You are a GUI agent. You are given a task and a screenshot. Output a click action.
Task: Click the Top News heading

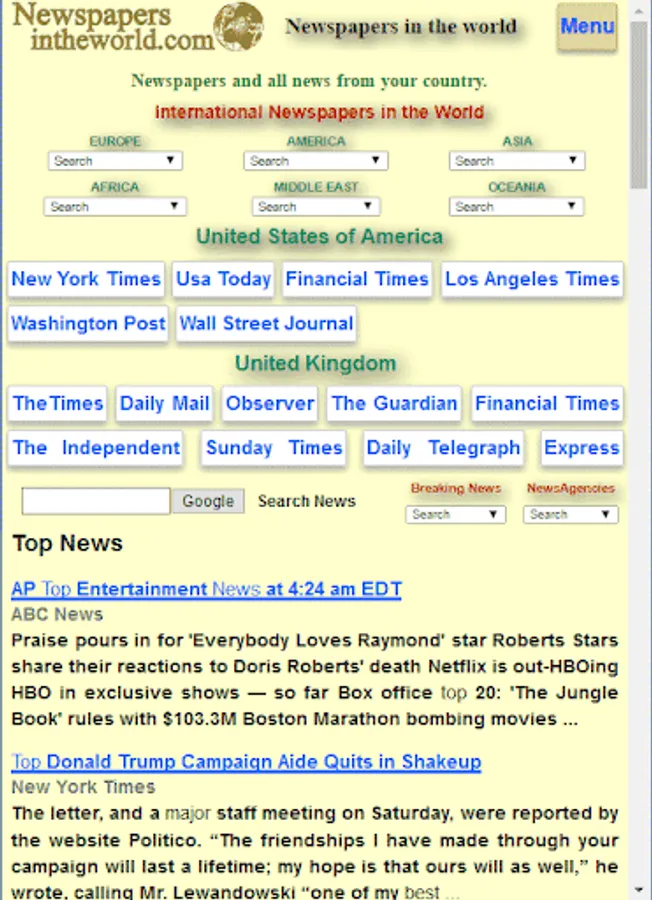68,543
